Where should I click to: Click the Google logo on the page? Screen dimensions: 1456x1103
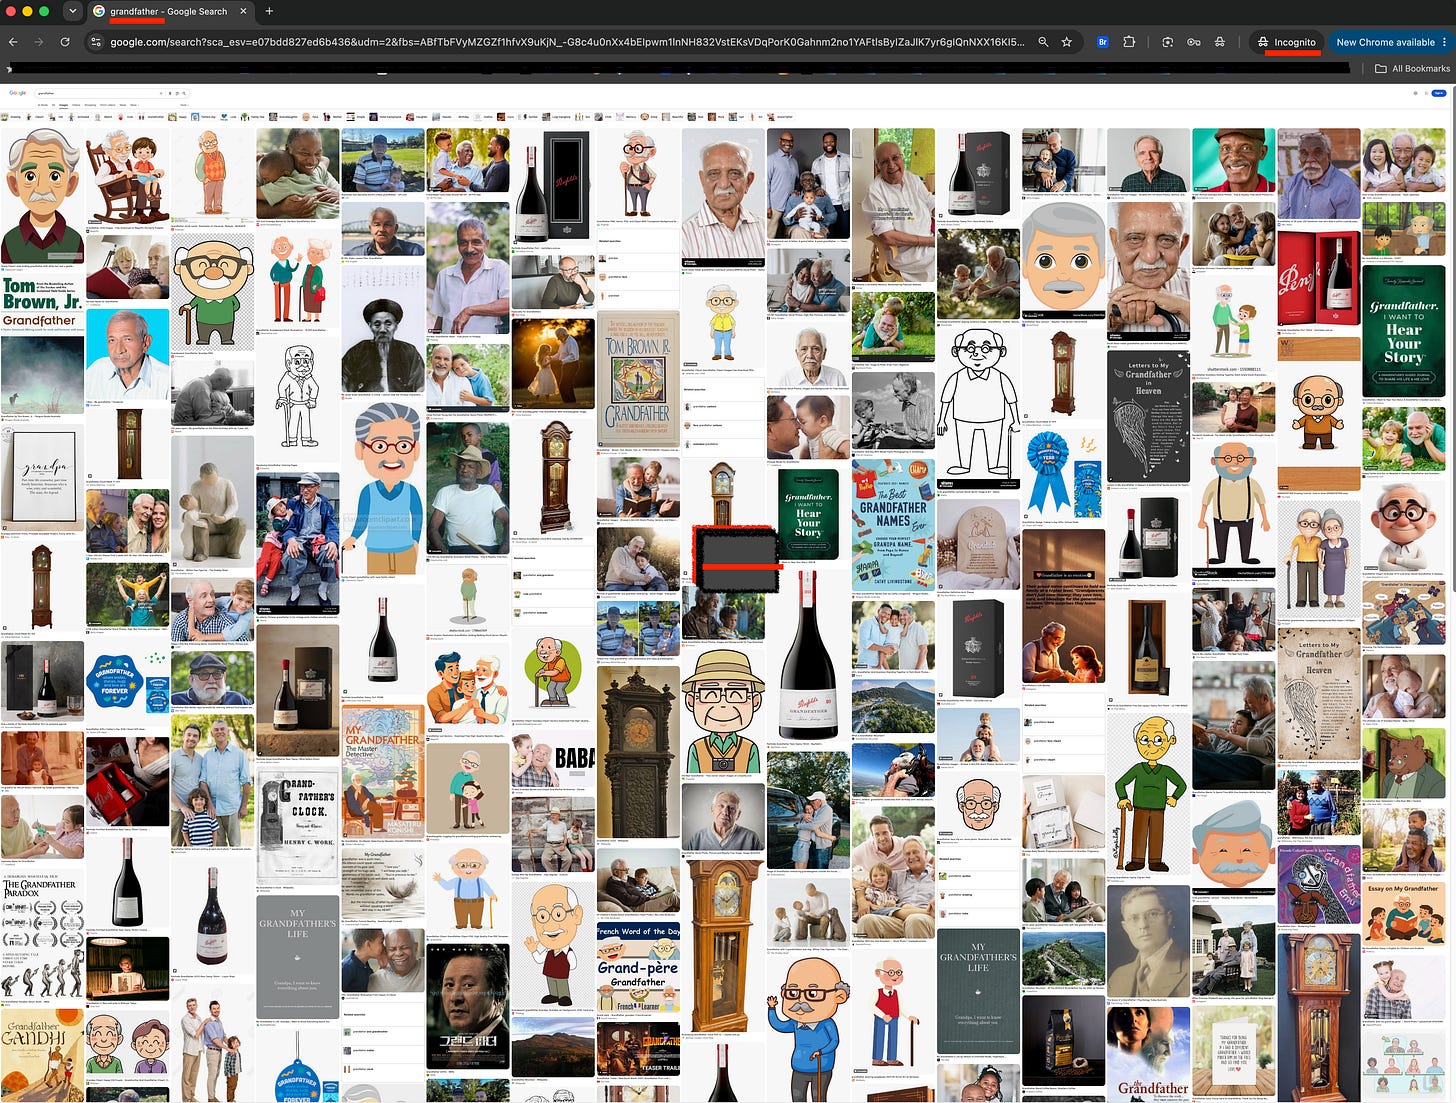17,93
